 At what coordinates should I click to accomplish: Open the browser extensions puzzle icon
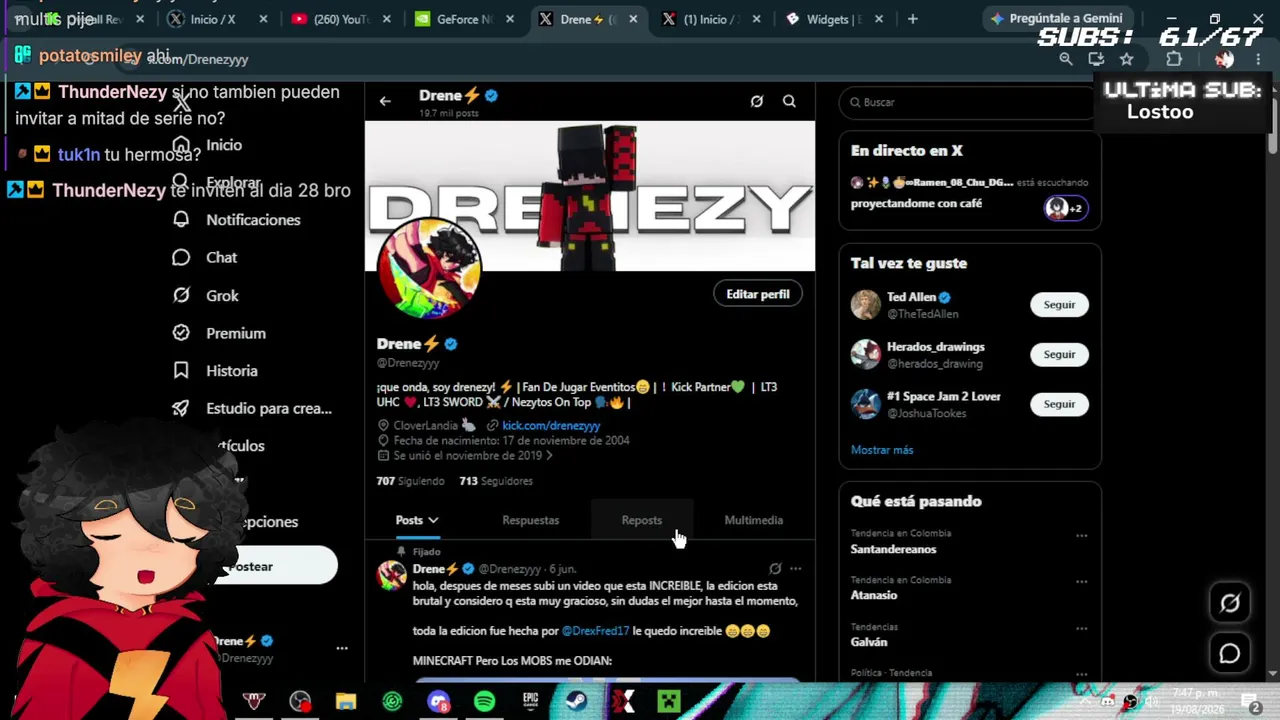click(1174, 59)
